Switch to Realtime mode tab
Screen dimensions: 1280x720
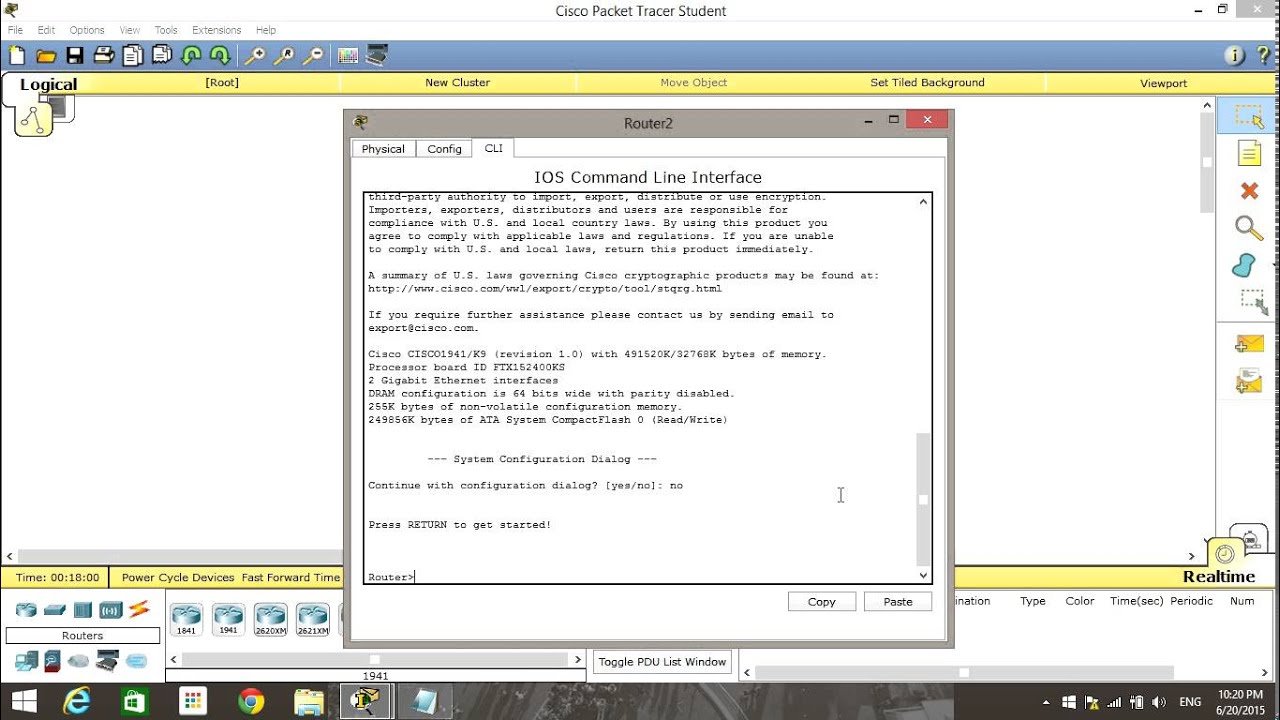[x=1219, y=577]
